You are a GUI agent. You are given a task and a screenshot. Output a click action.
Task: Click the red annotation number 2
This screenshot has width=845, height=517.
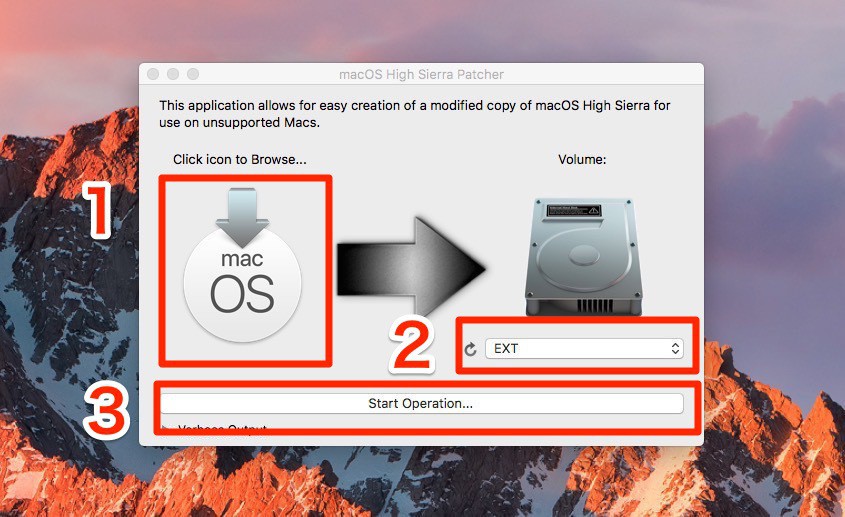pyautogui.click(x=412, y=347)
